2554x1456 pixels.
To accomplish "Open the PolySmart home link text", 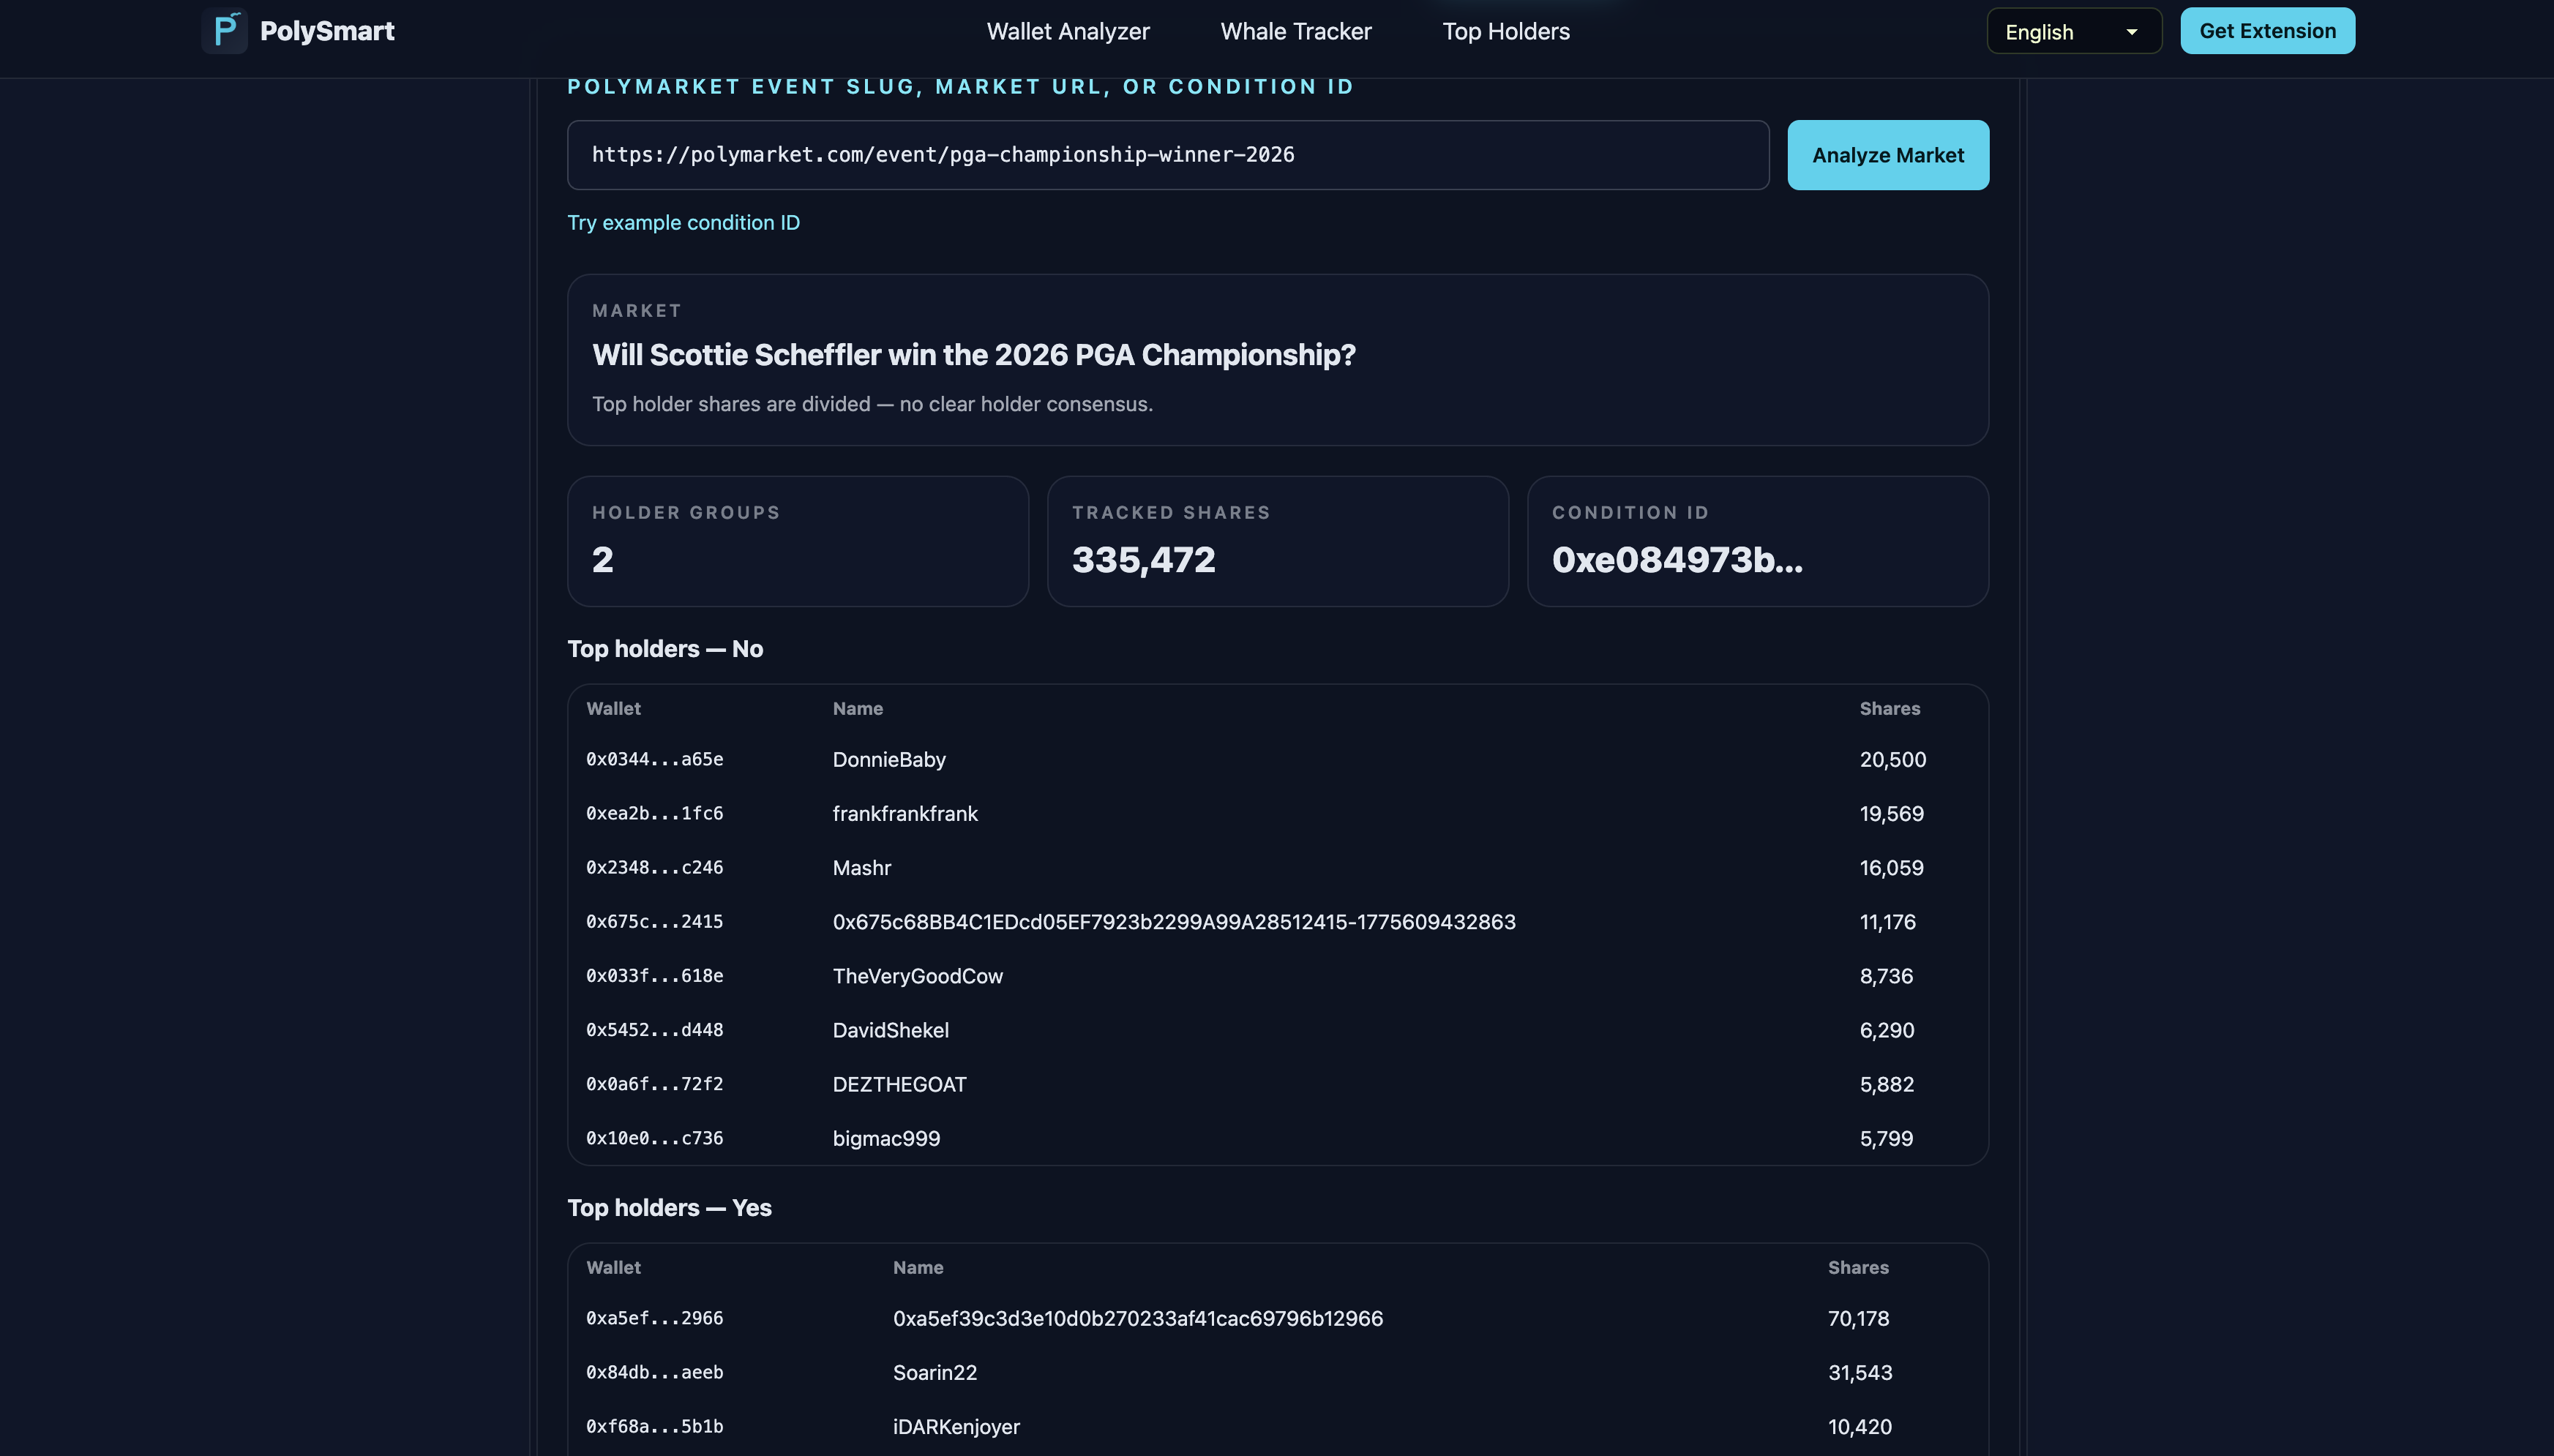I will 327,31.
